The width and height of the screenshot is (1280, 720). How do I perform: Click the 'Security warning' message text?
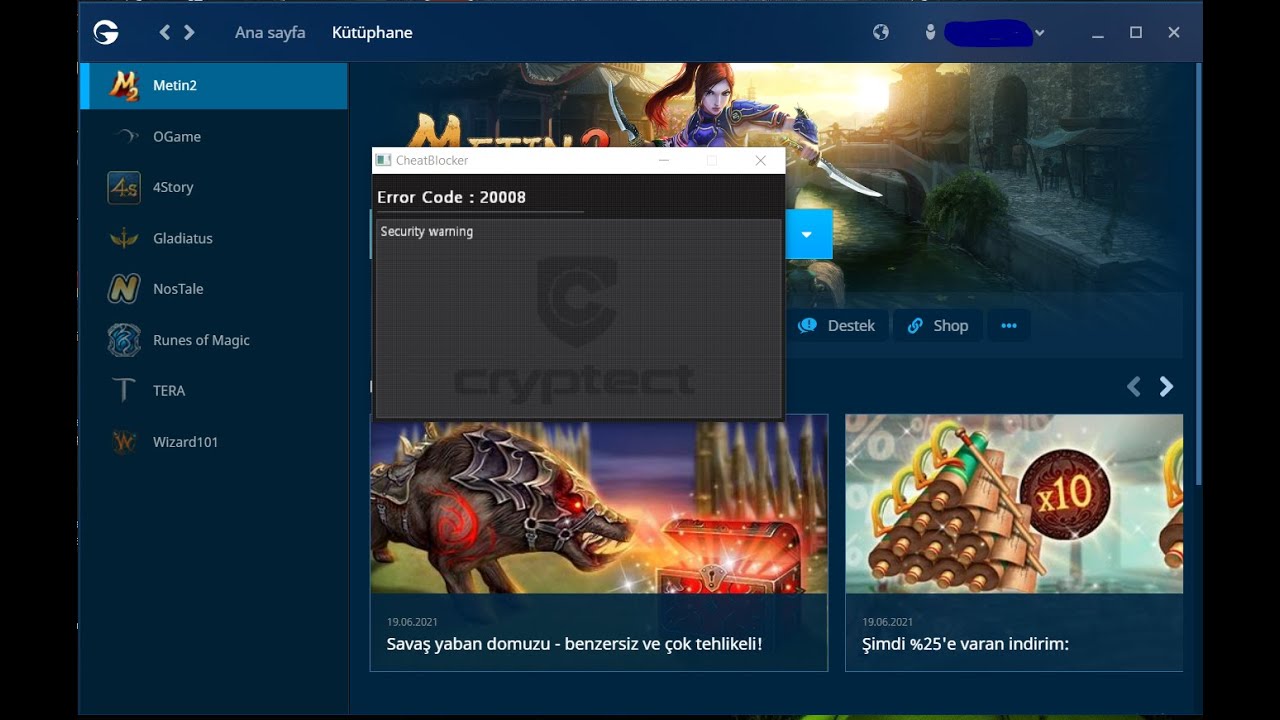pyautogui.click(x=427, y=231)
